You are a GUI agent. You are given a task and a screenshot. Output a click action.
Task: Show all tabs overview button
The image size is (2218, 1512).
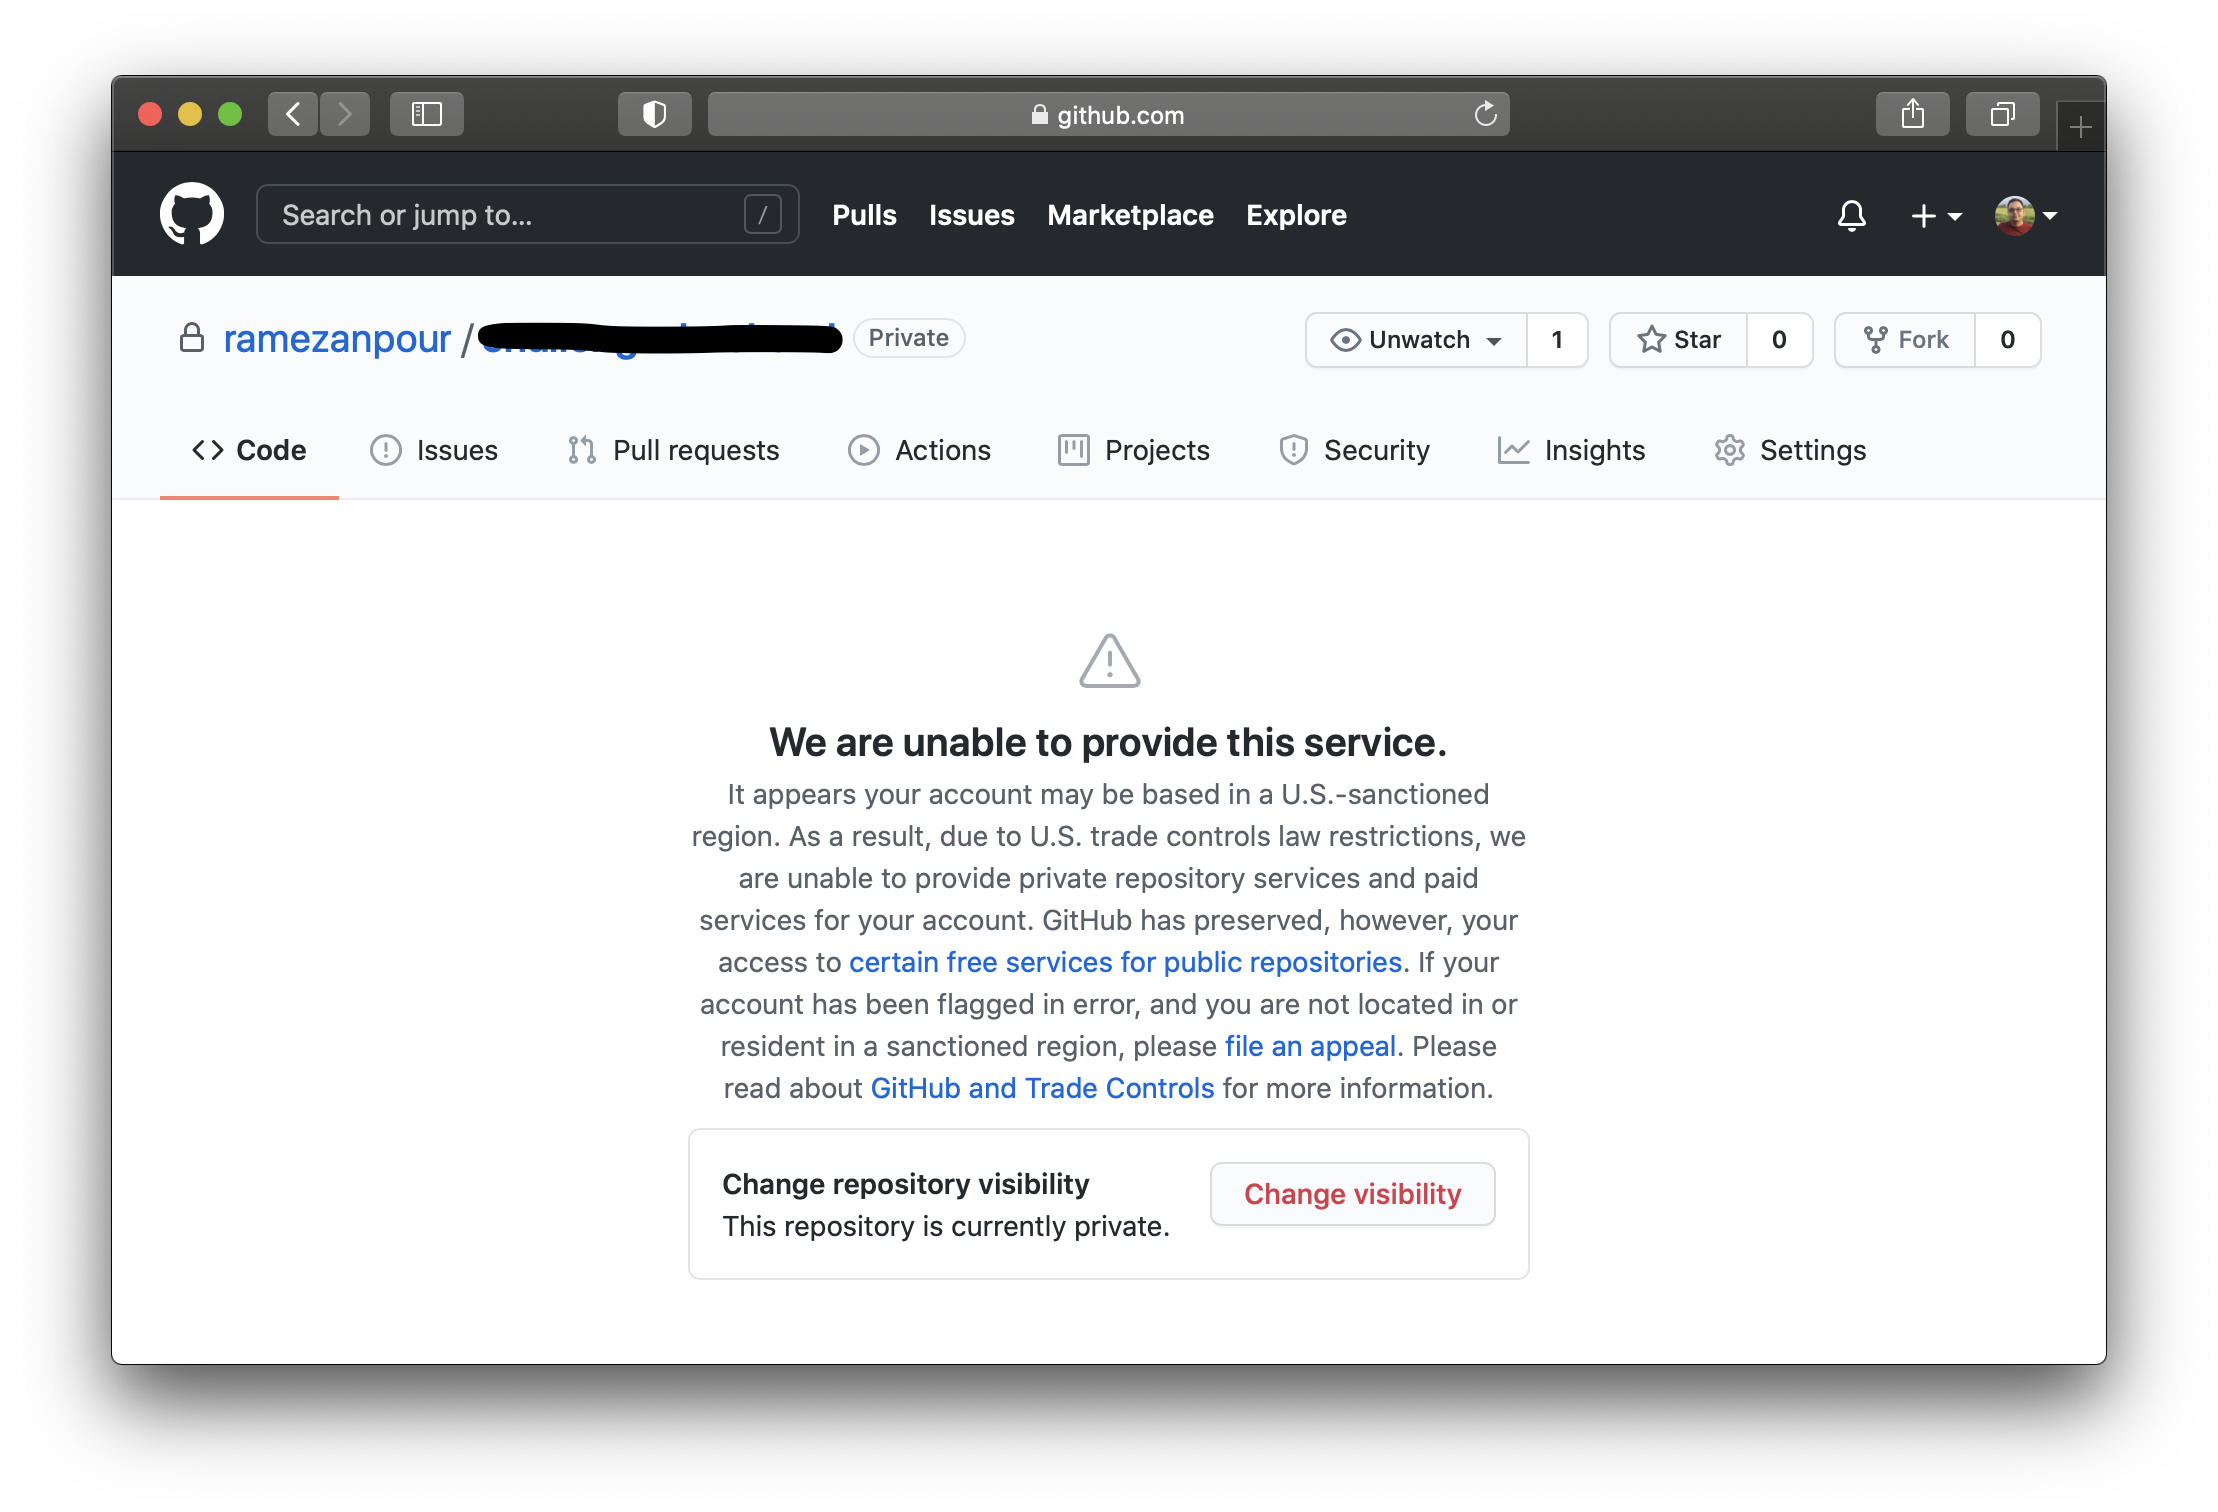pyautogui.click(x=2002, y=114)
